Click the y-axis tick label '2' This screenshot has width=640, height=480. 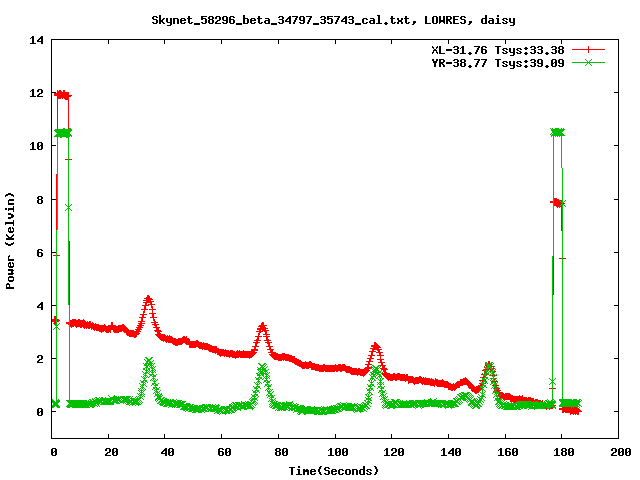(x=40, y=359)
